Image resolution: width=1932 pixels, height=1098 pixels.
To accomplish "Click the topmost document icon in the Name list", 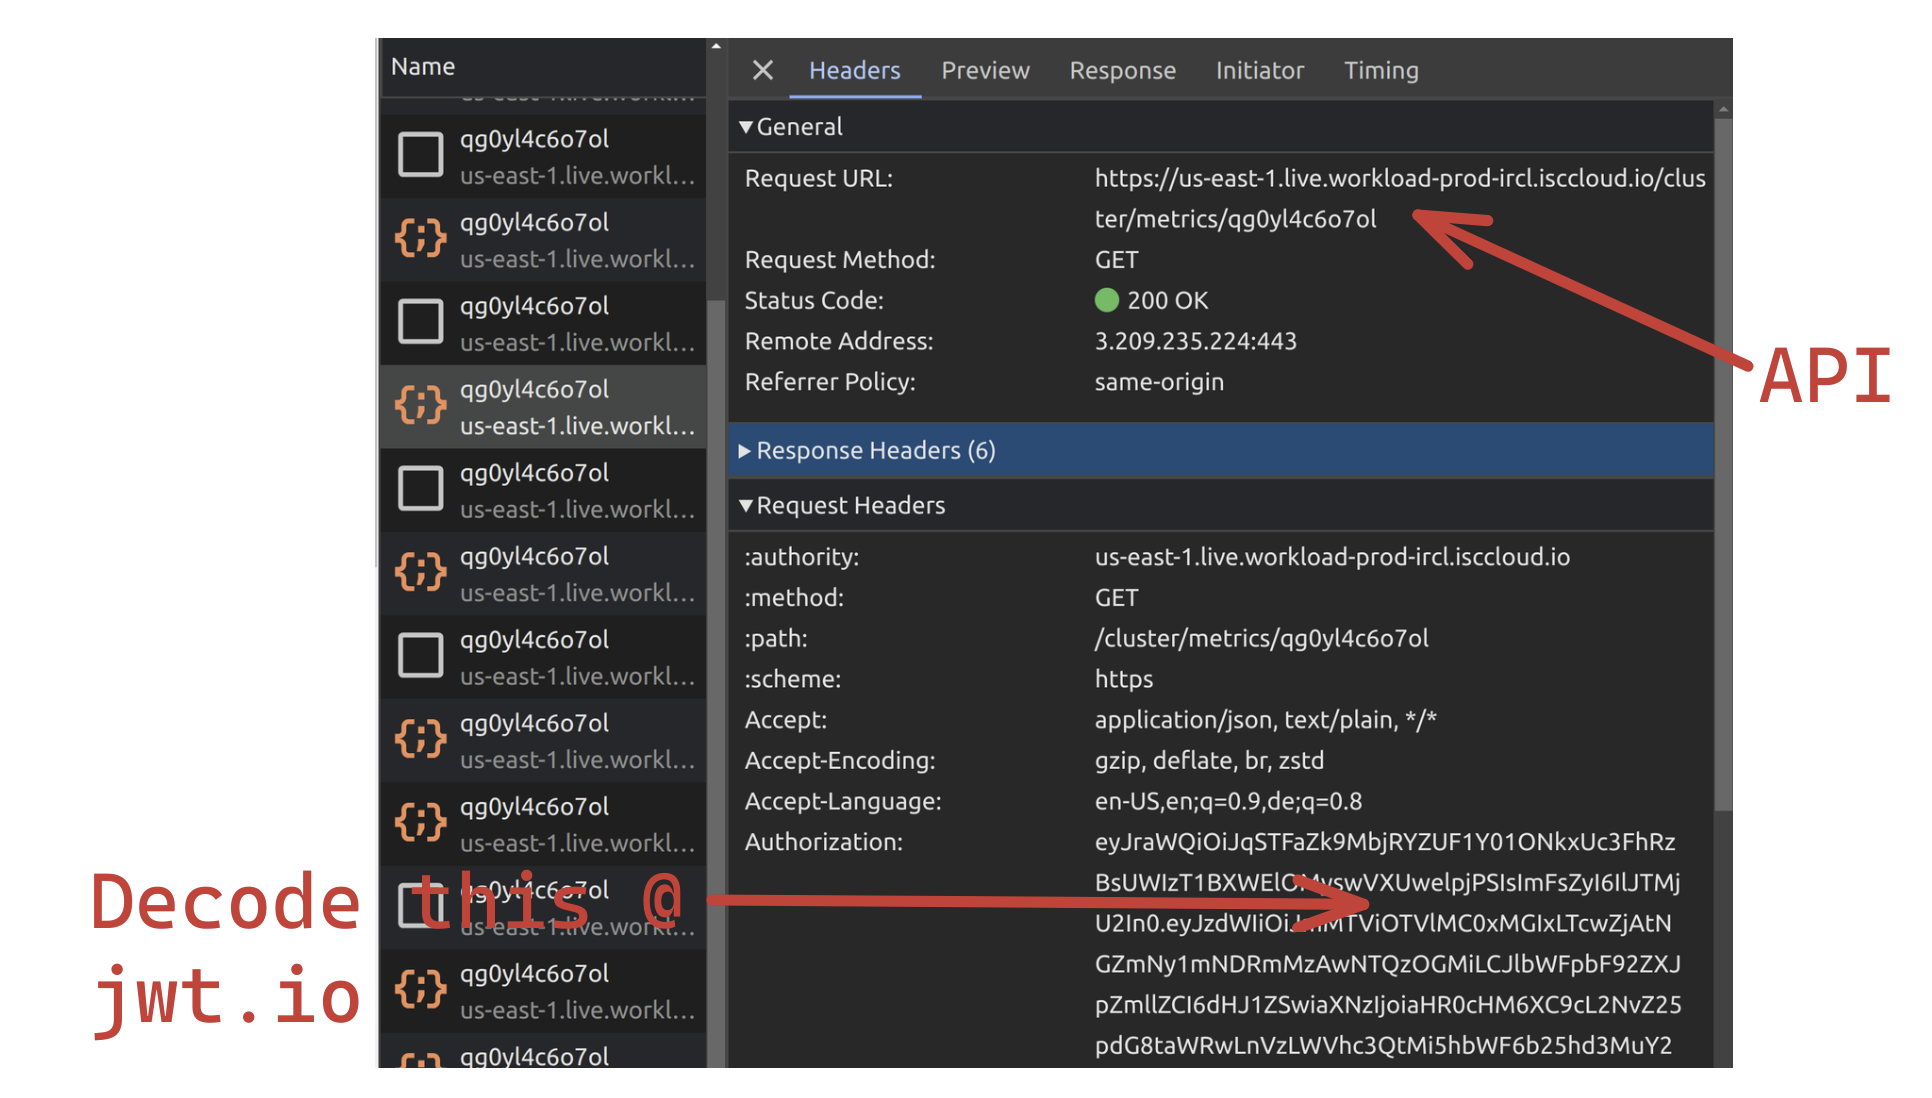I will 420,155.
